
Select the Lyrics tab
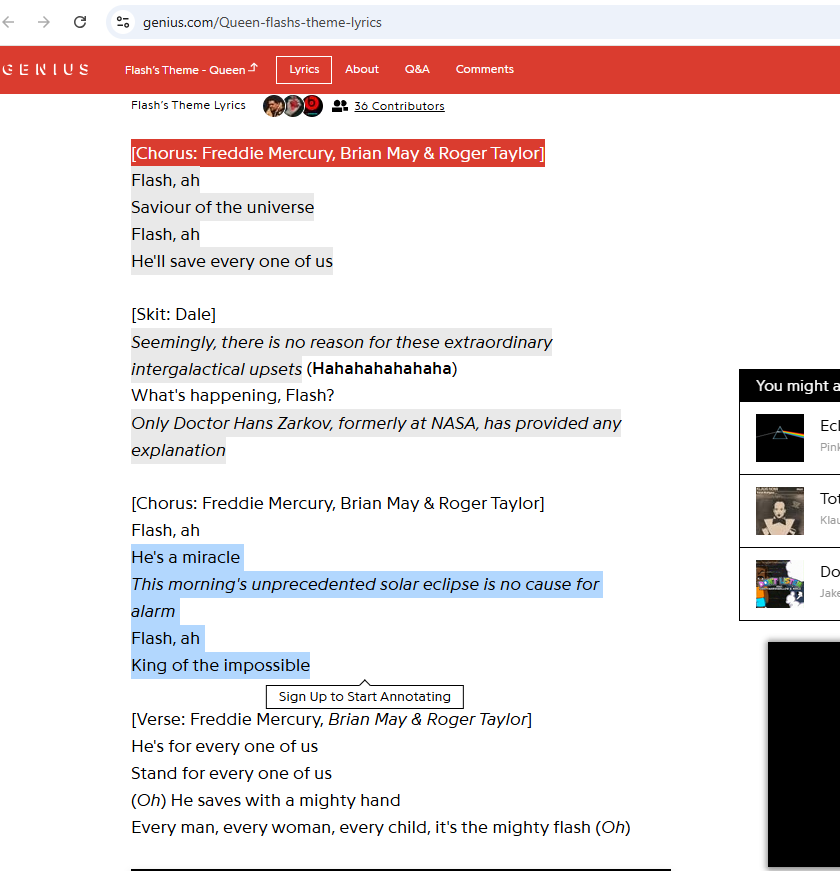(x=304, y=69)
